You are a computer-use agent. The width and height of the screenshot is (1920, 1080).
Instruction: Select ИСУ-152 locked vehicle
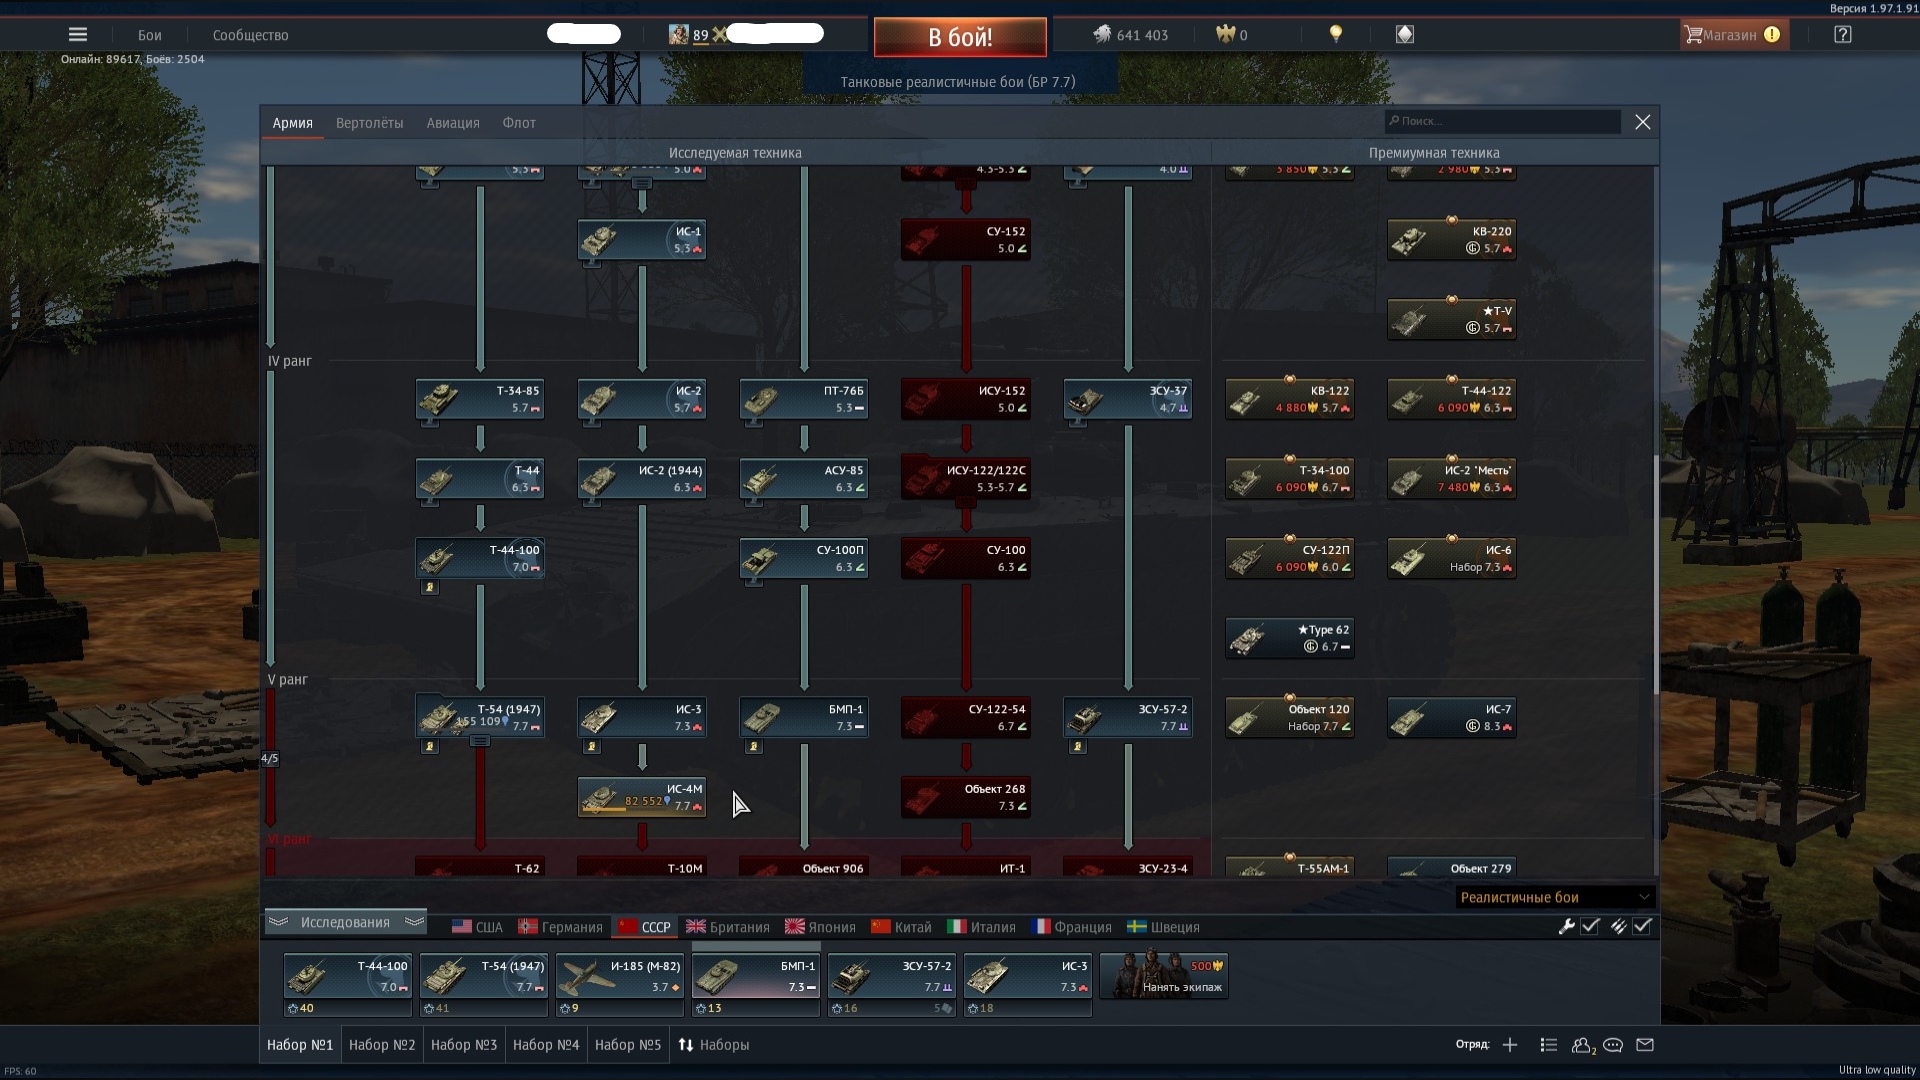(x=966, y=399)
